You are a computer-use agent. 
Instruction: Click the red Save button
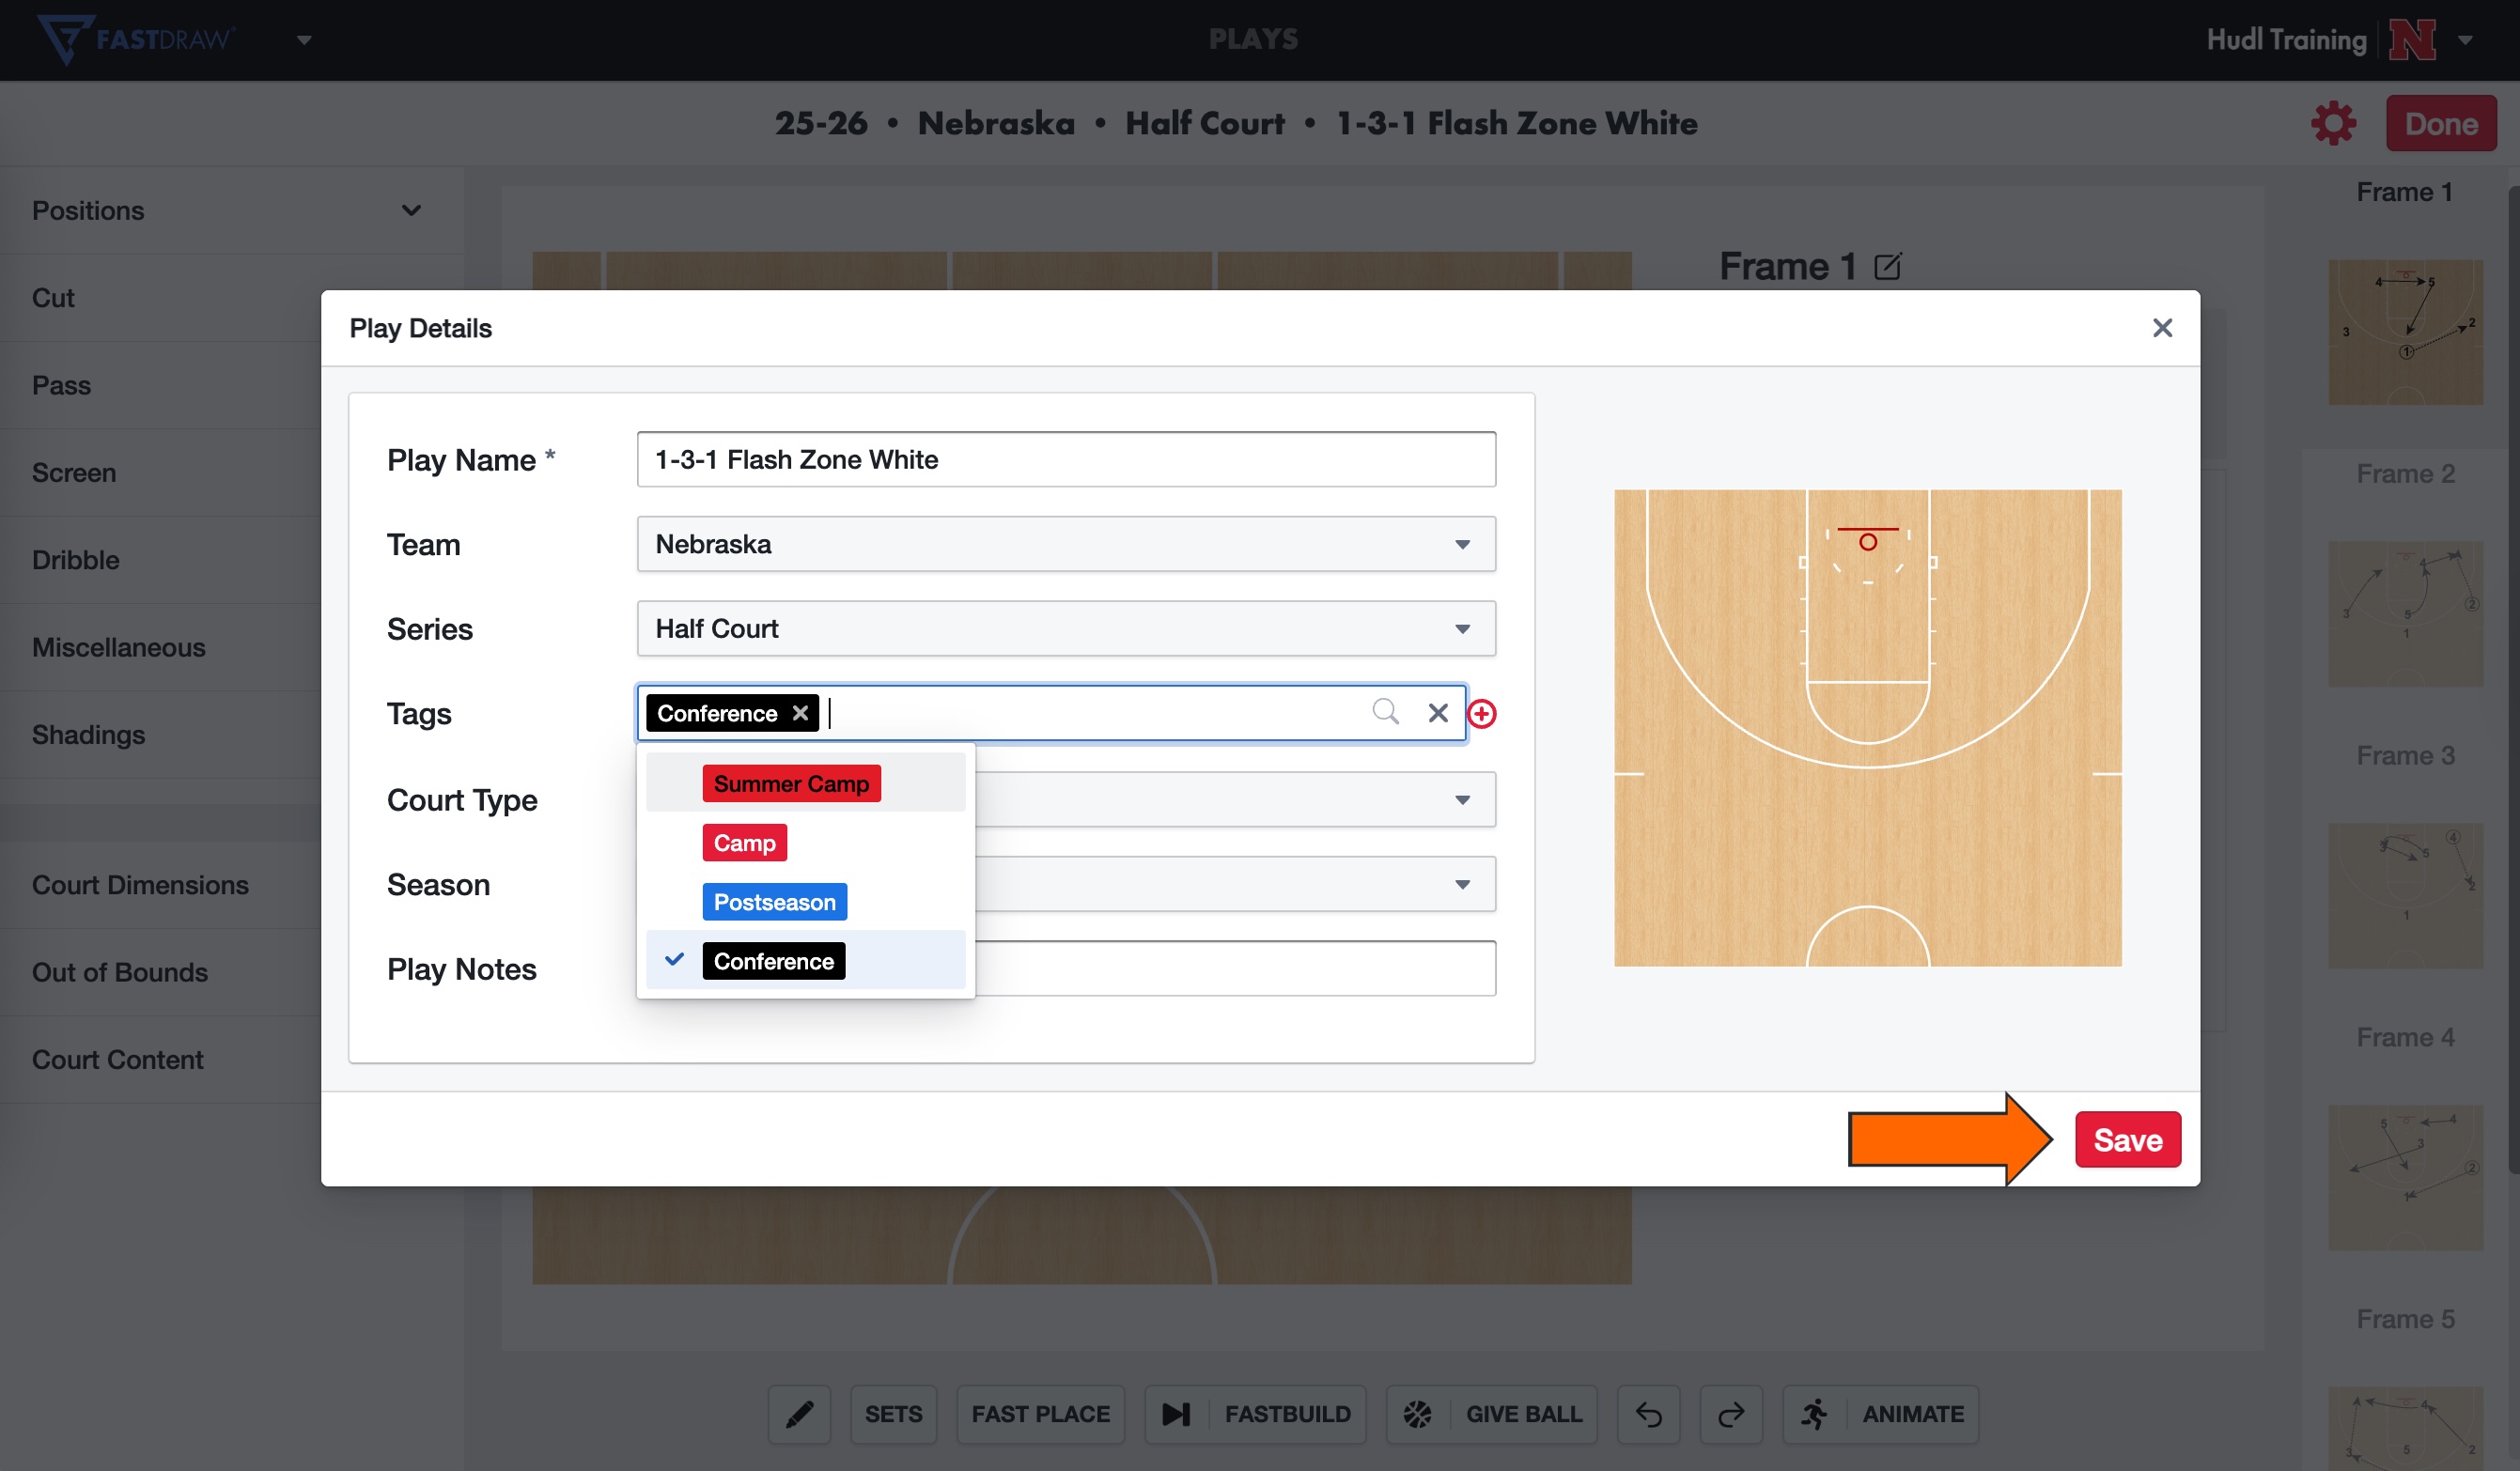2127,1139
